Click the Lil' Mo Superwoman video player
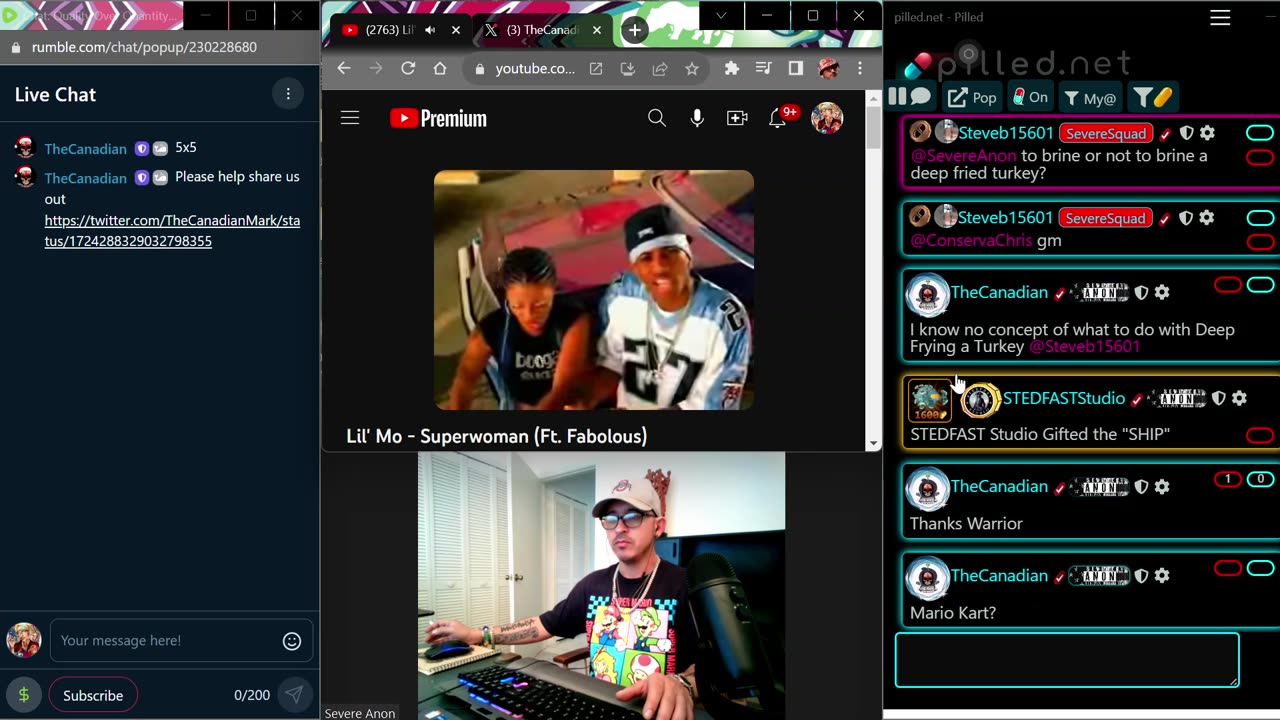This screenshot has width=1280, height=720. coord(594,290)
